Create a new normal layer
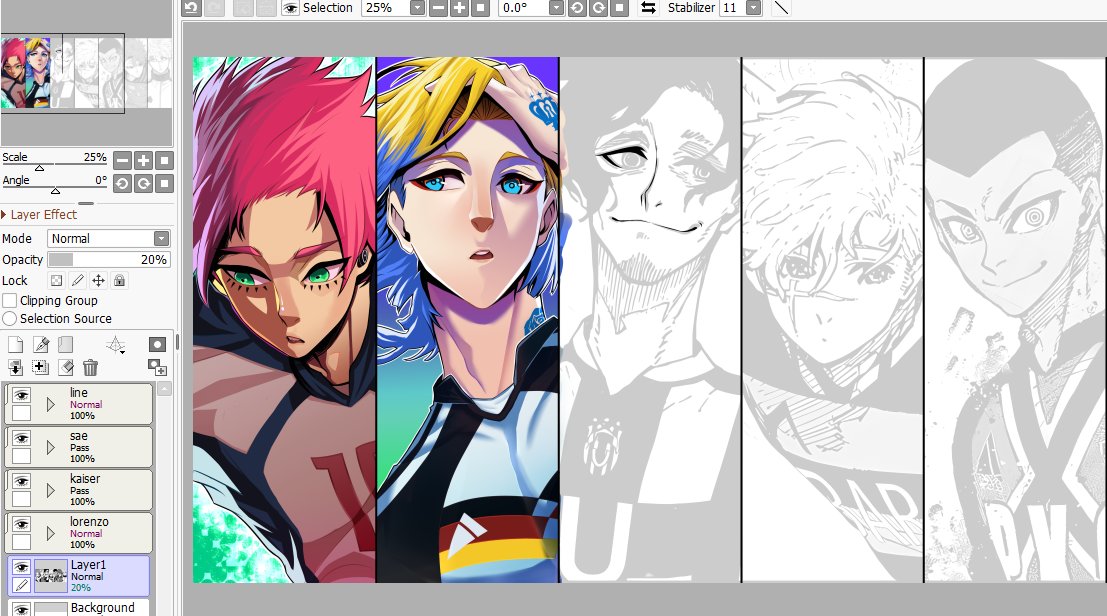This screenshot has width=1107, height=616. (x=15, y=344)
